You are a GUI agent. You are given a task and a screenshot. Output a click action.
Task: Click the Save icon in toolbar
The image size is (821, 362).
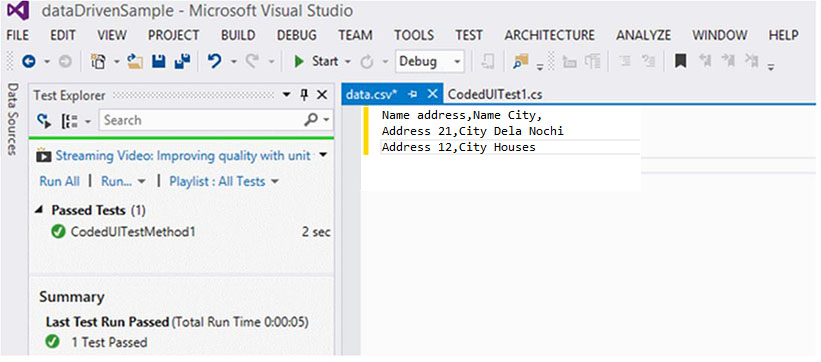159,61
